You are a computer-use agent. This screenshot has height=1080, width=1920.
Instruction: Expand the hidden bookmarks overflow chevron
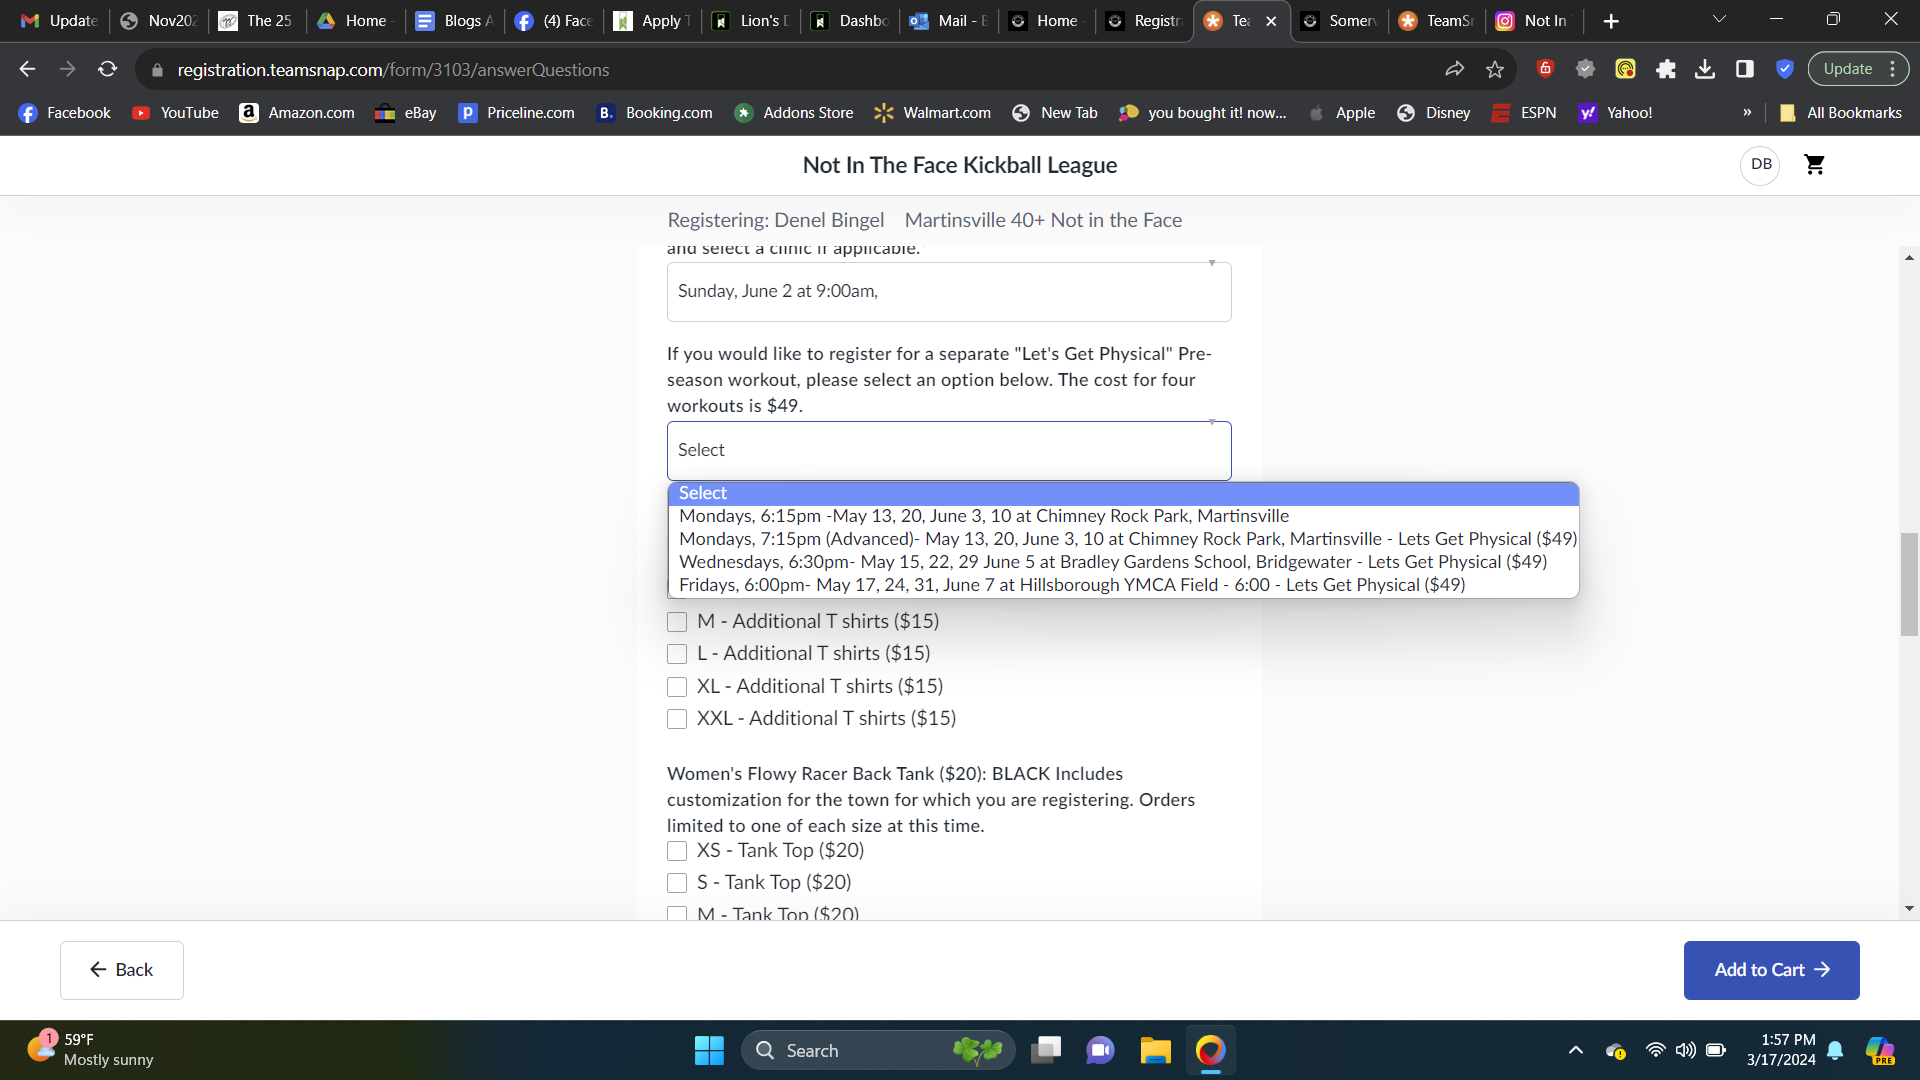(1747, 113)
